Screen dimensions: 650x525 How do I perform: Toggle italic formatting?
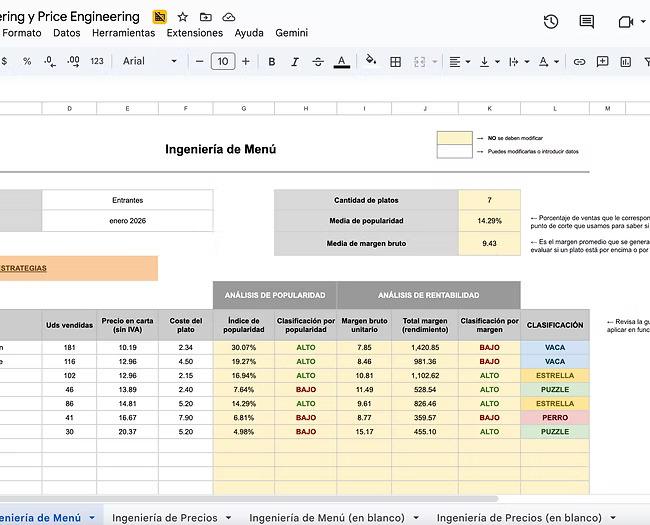(292, 61)
